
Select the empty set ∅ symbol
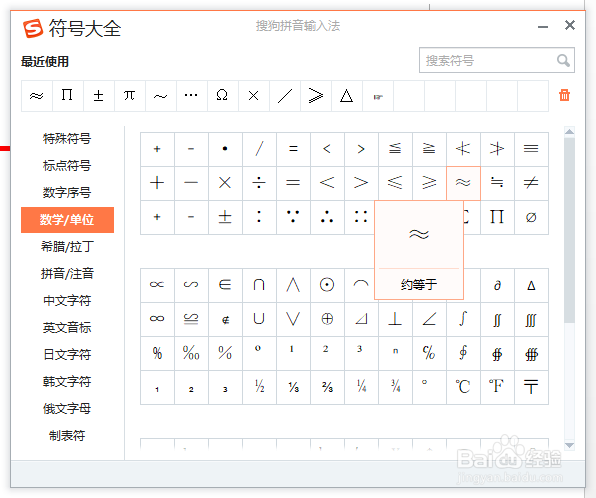pyautogui.click(x=531, y=217)
